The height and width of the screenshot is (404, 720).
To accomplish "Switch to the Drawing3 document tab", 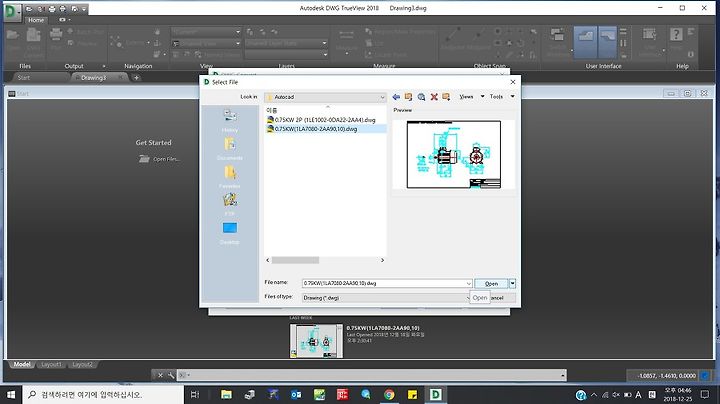I will (94, 78).
